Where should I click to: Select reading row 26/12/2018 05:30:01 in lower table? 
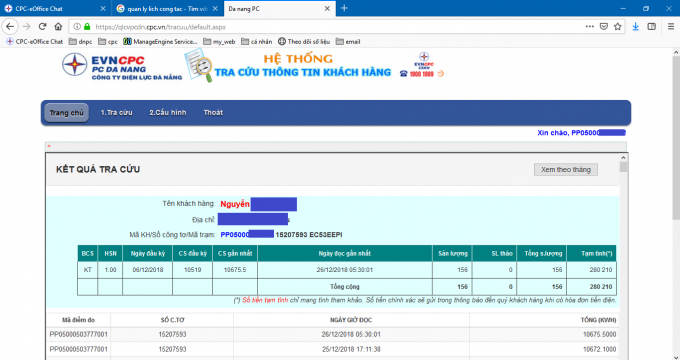333,334
